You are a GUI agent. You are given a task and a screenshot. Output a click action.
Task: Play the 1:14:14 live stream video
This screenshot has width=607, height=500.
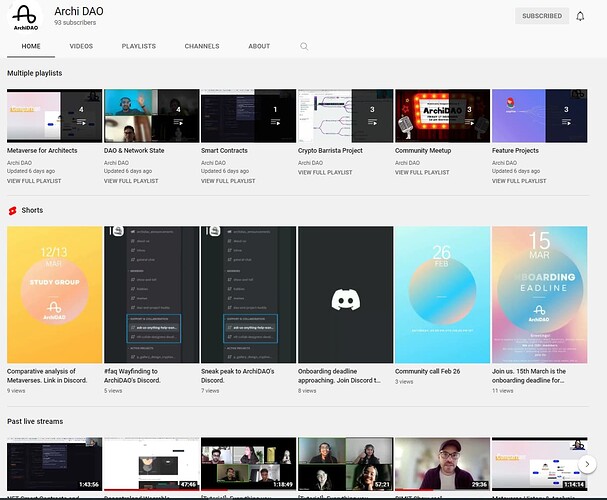pyautogui.click(x=540, y=464)
